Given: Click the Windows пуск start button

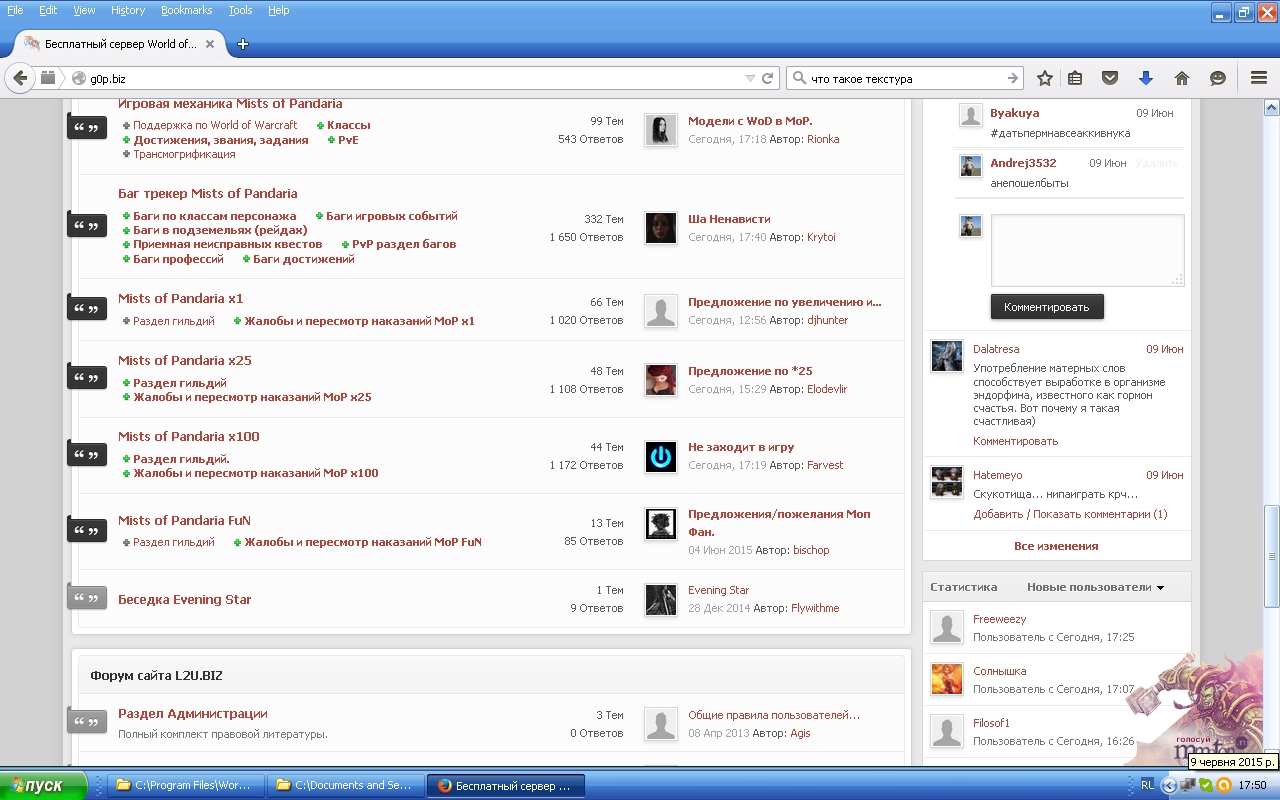Looking at the screenshot, I should tap(43, 786).
